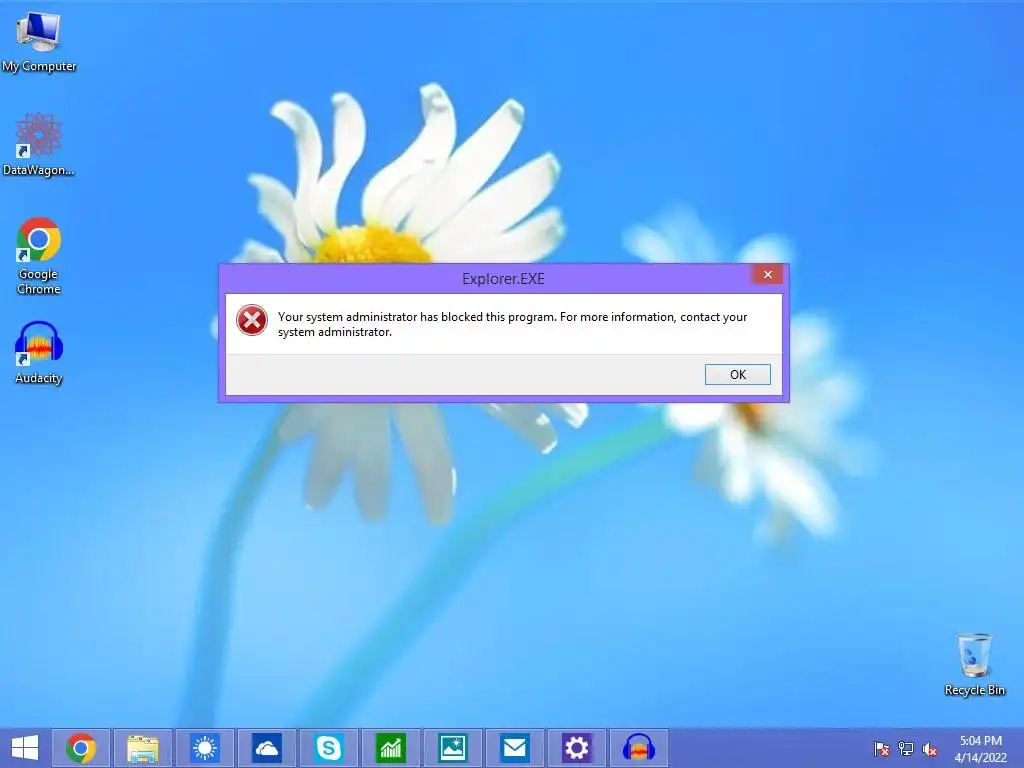Click the Windows Start button
Image resolution: width=1024 pixels, height=768 pixels.
[x=25, y=748]
